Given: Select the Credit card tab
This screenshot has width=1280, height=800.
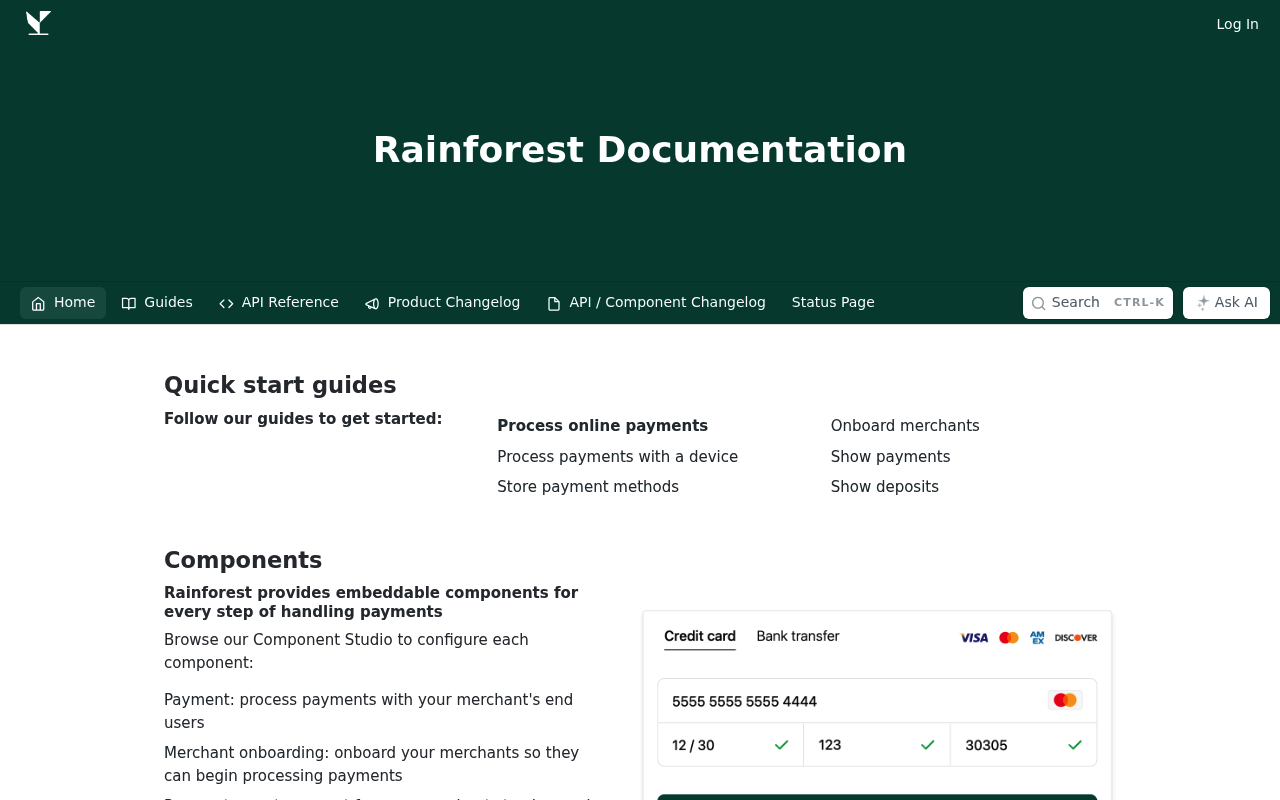Looking at the screenshot, I should pos(700,637).
